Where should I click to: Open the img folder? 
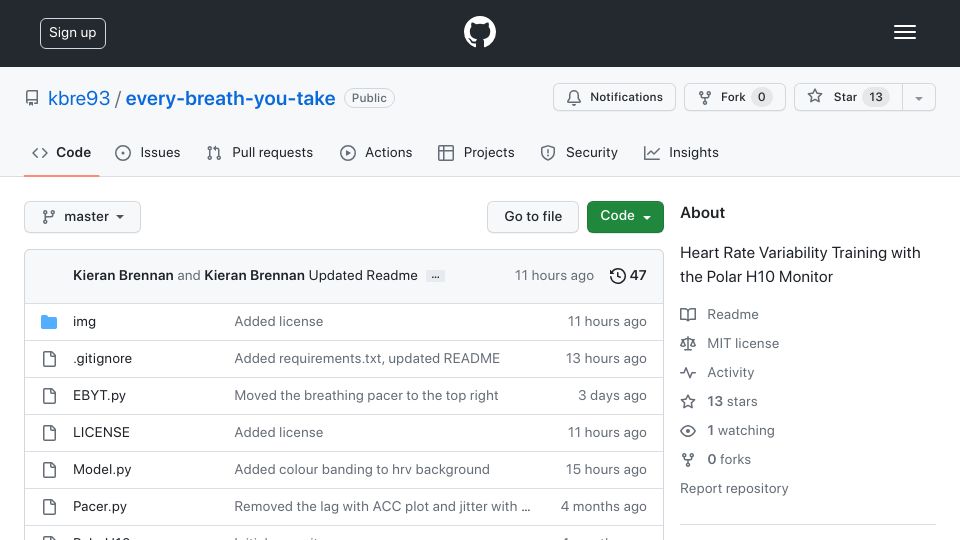(x=84, y=321)
